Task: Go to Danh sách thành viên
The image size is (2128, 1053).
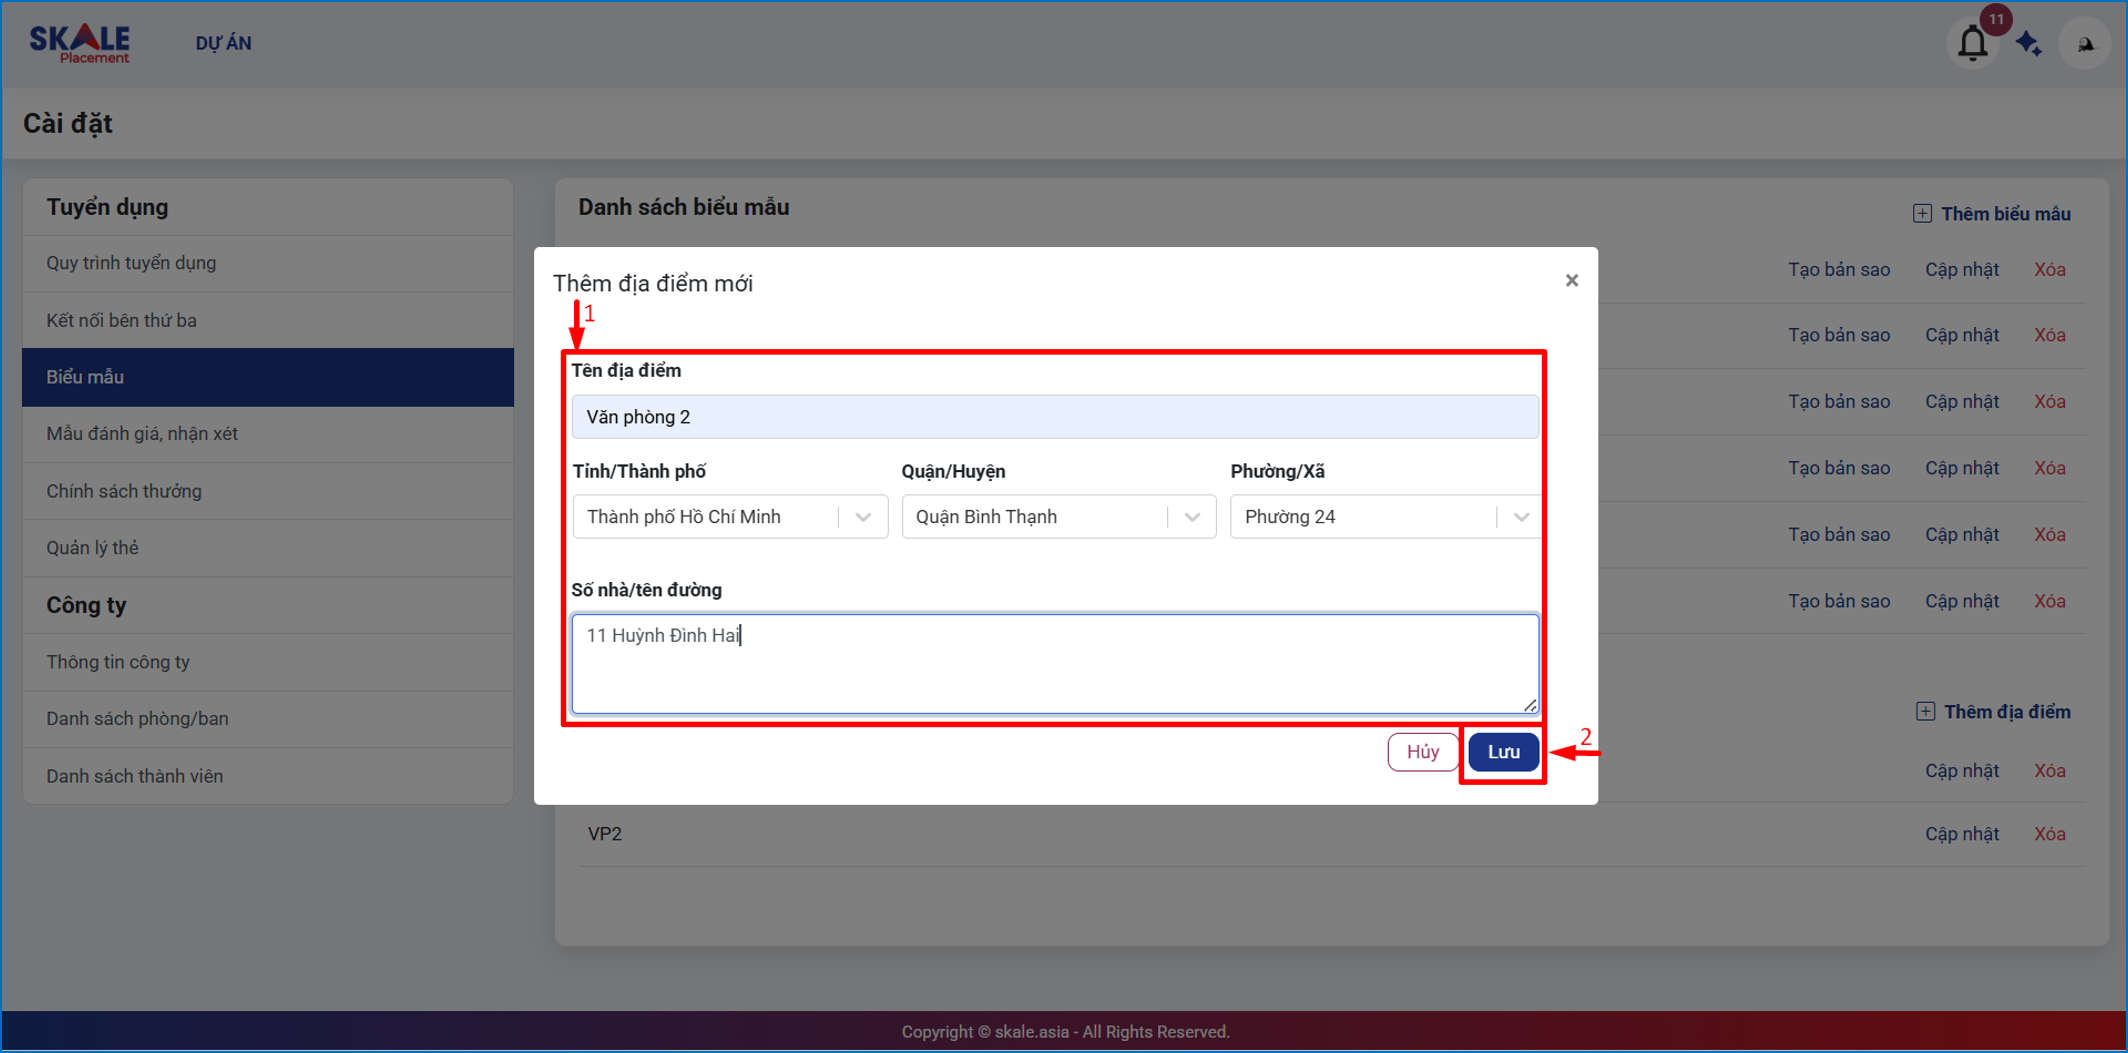Action: click(x=135, y=776)
